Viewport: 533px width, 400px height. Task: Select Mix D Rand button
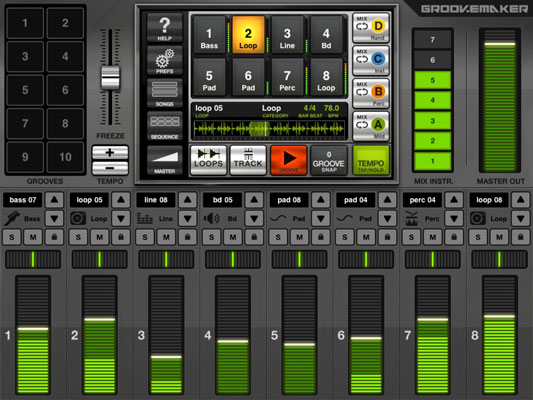click(x=371, y=28)
